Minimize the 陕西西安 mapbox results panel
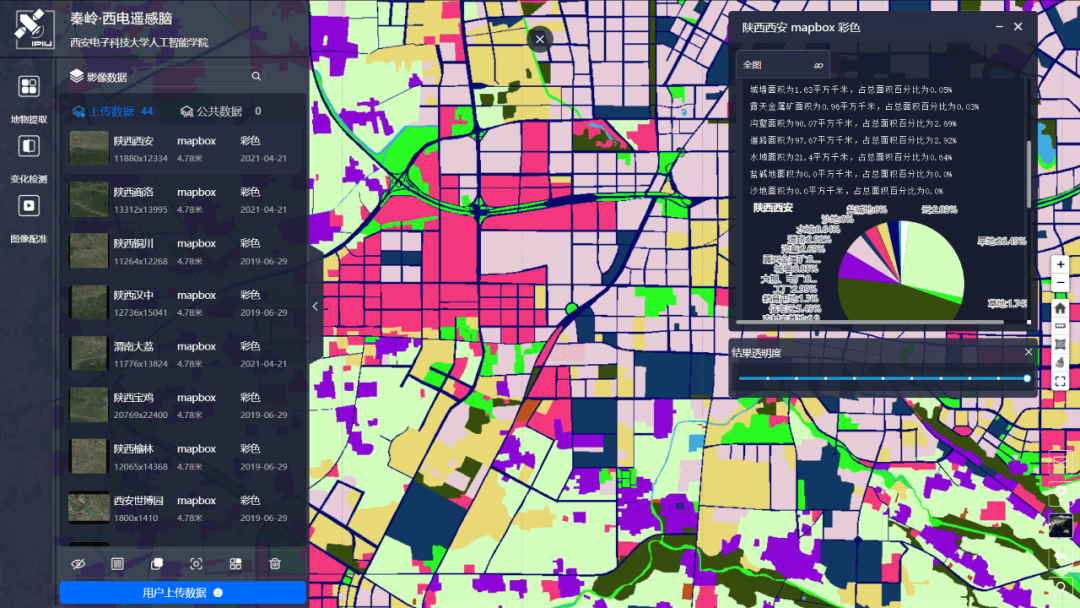This screenshot has height=608, width=1080. pos(997,27)
